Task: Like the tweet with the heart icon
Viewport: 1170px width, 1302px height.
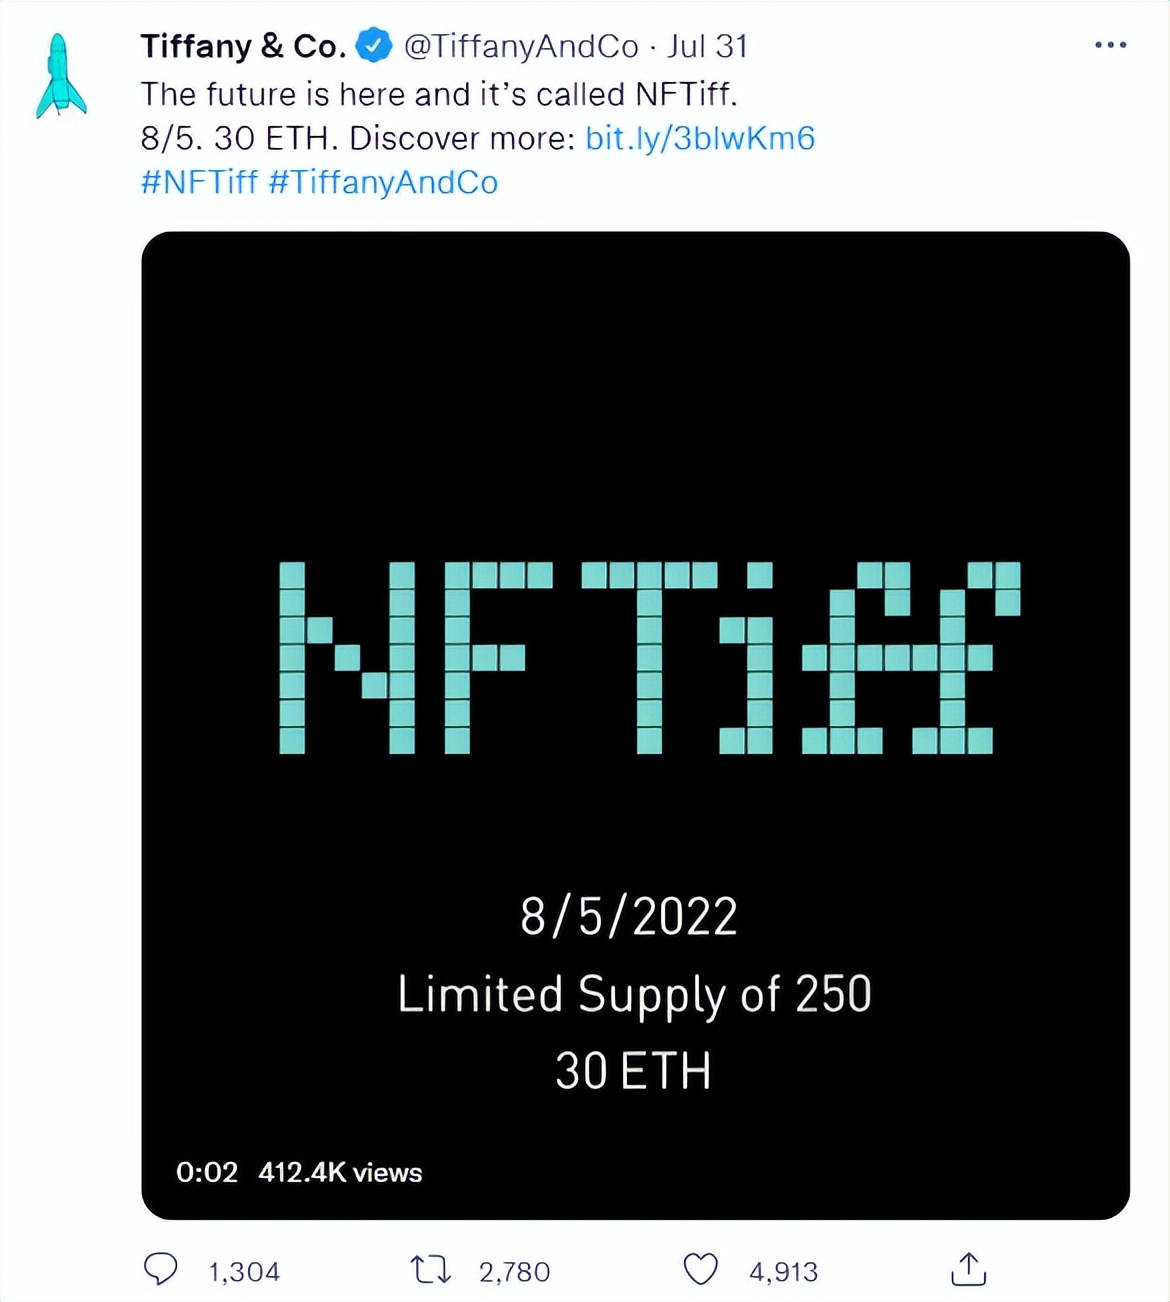Action: coord(700,1270)
